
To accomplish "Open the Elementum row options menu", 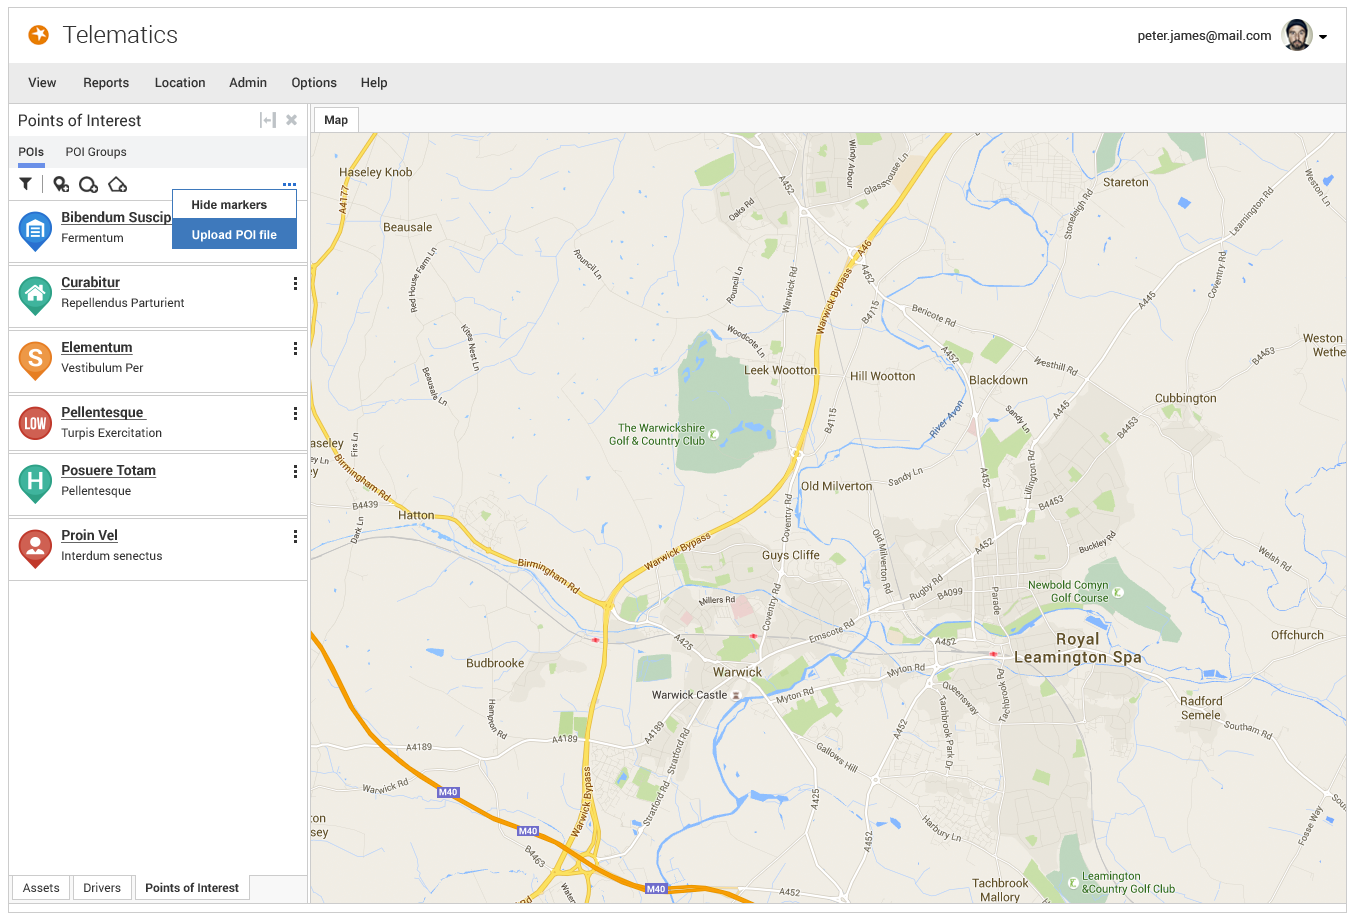I will [295, 348].
